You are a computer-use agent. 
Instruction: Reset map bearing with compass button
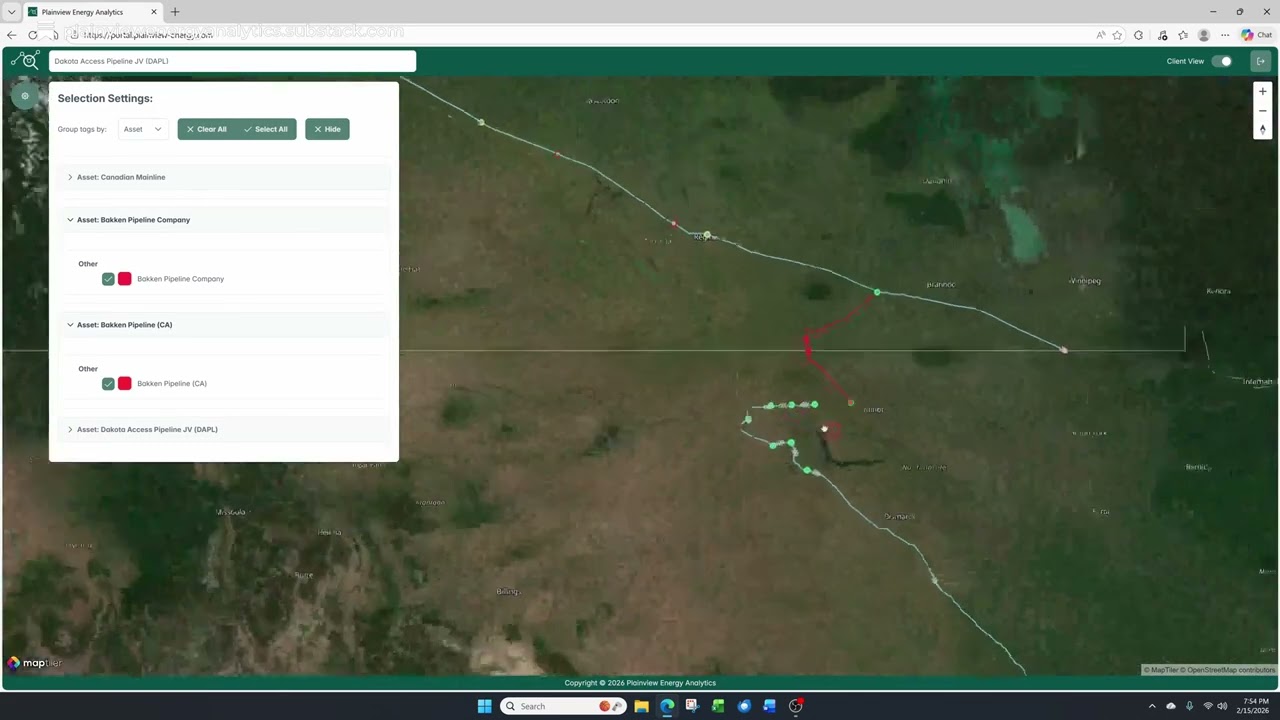click(1262, 129)
